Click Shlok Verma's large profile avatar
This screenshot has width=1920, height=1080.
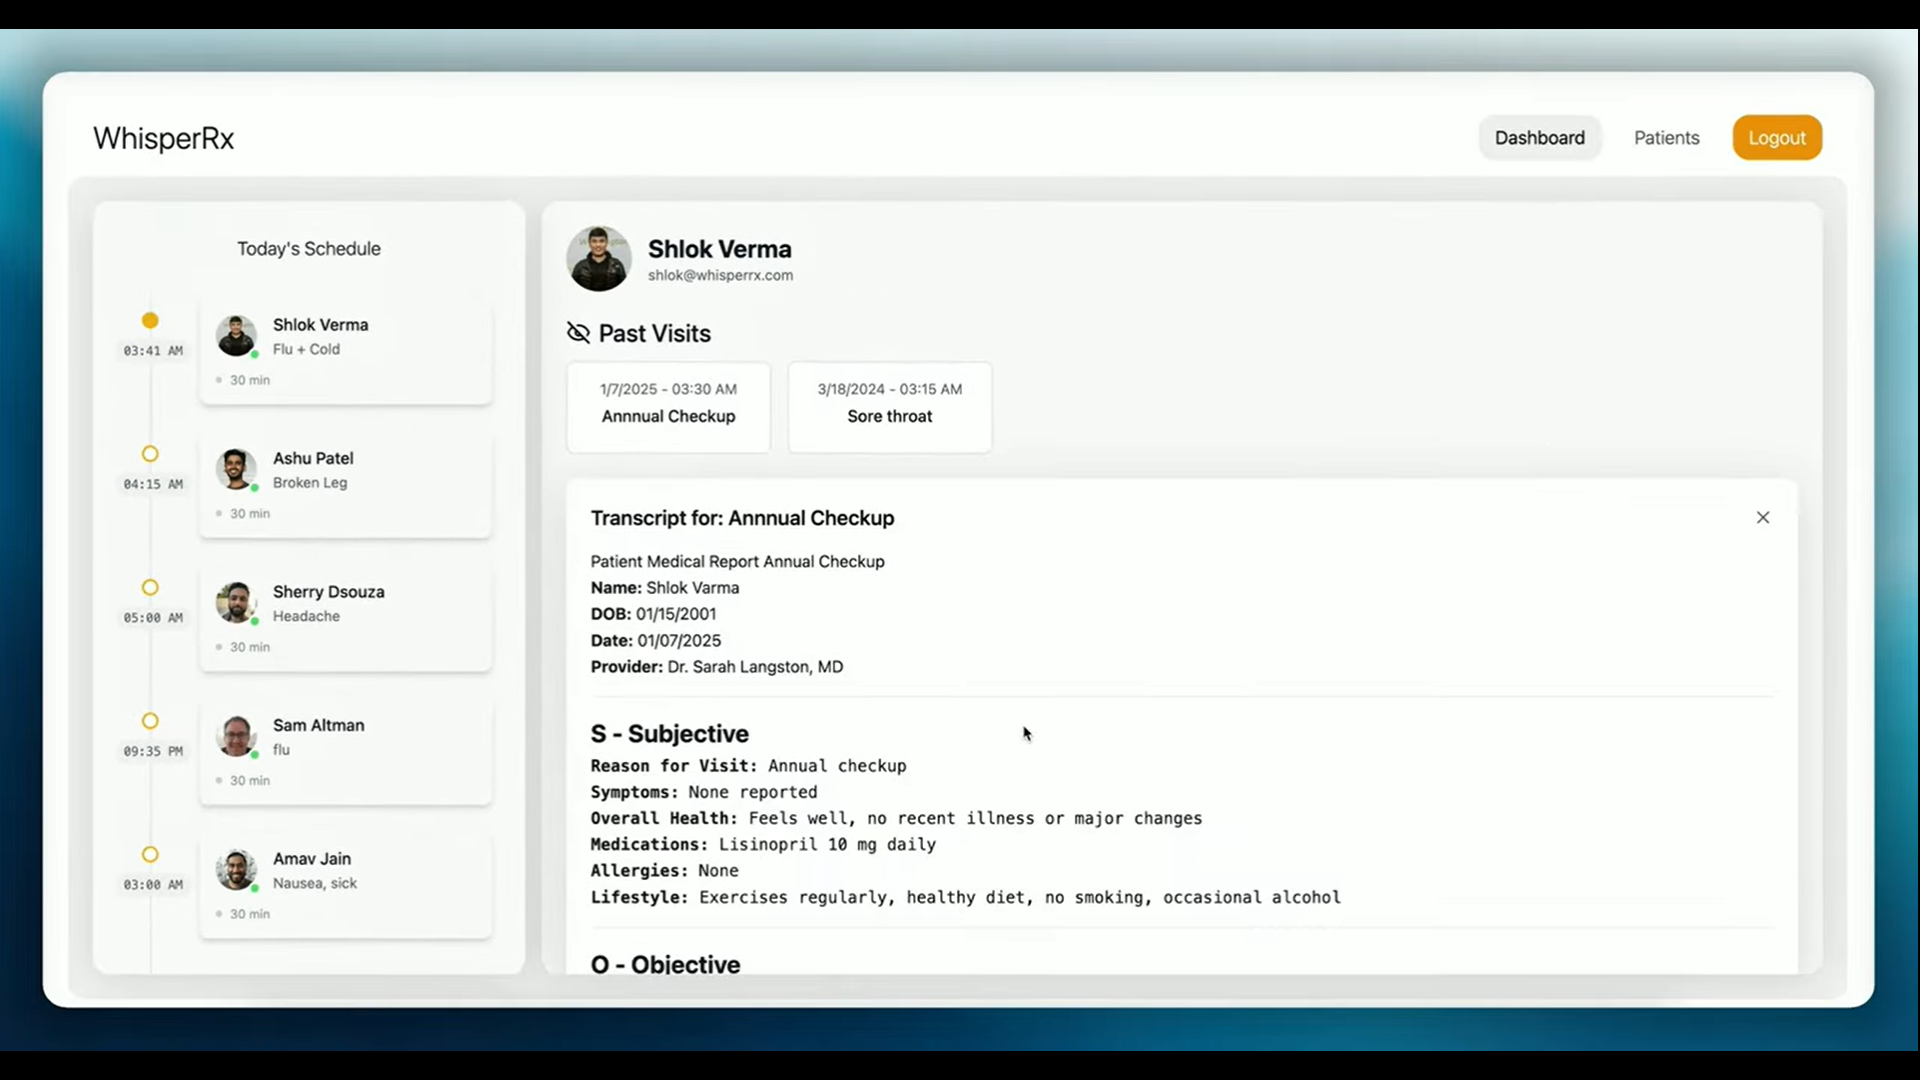(x=598, y=259)
